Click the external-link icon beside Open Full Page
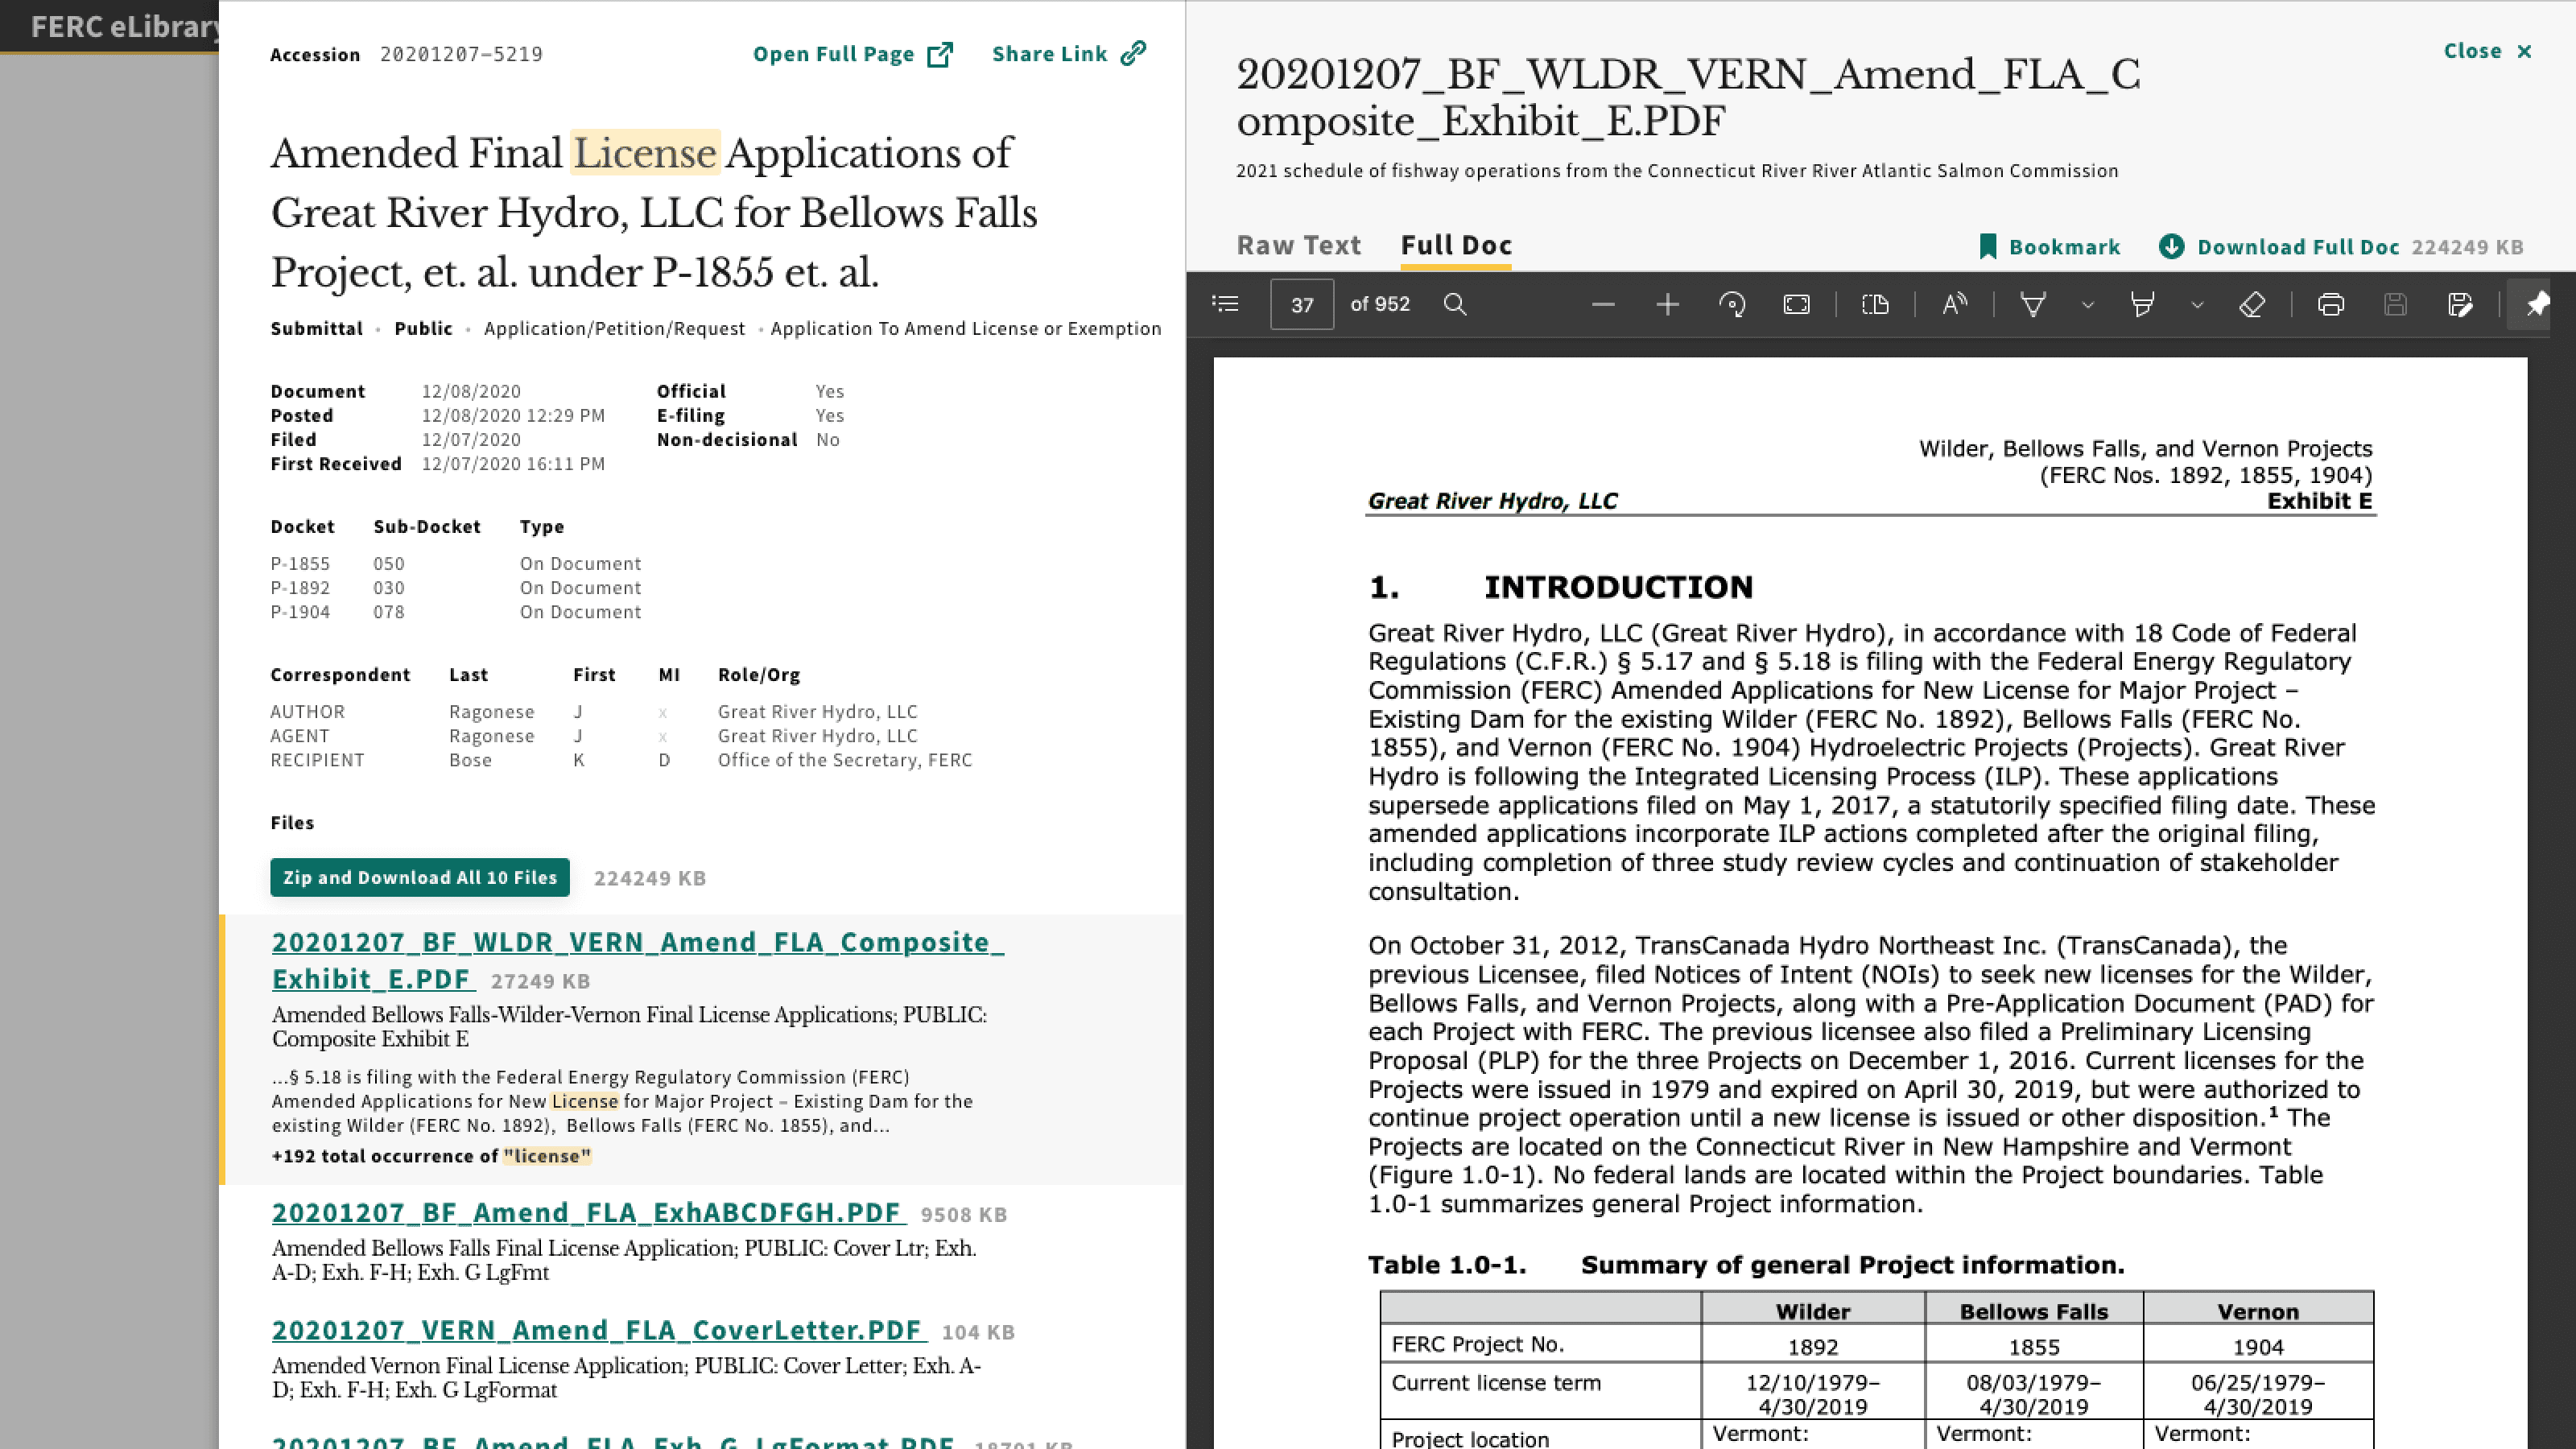This screenshot has height=1449, width=2576. pos(940,54)
